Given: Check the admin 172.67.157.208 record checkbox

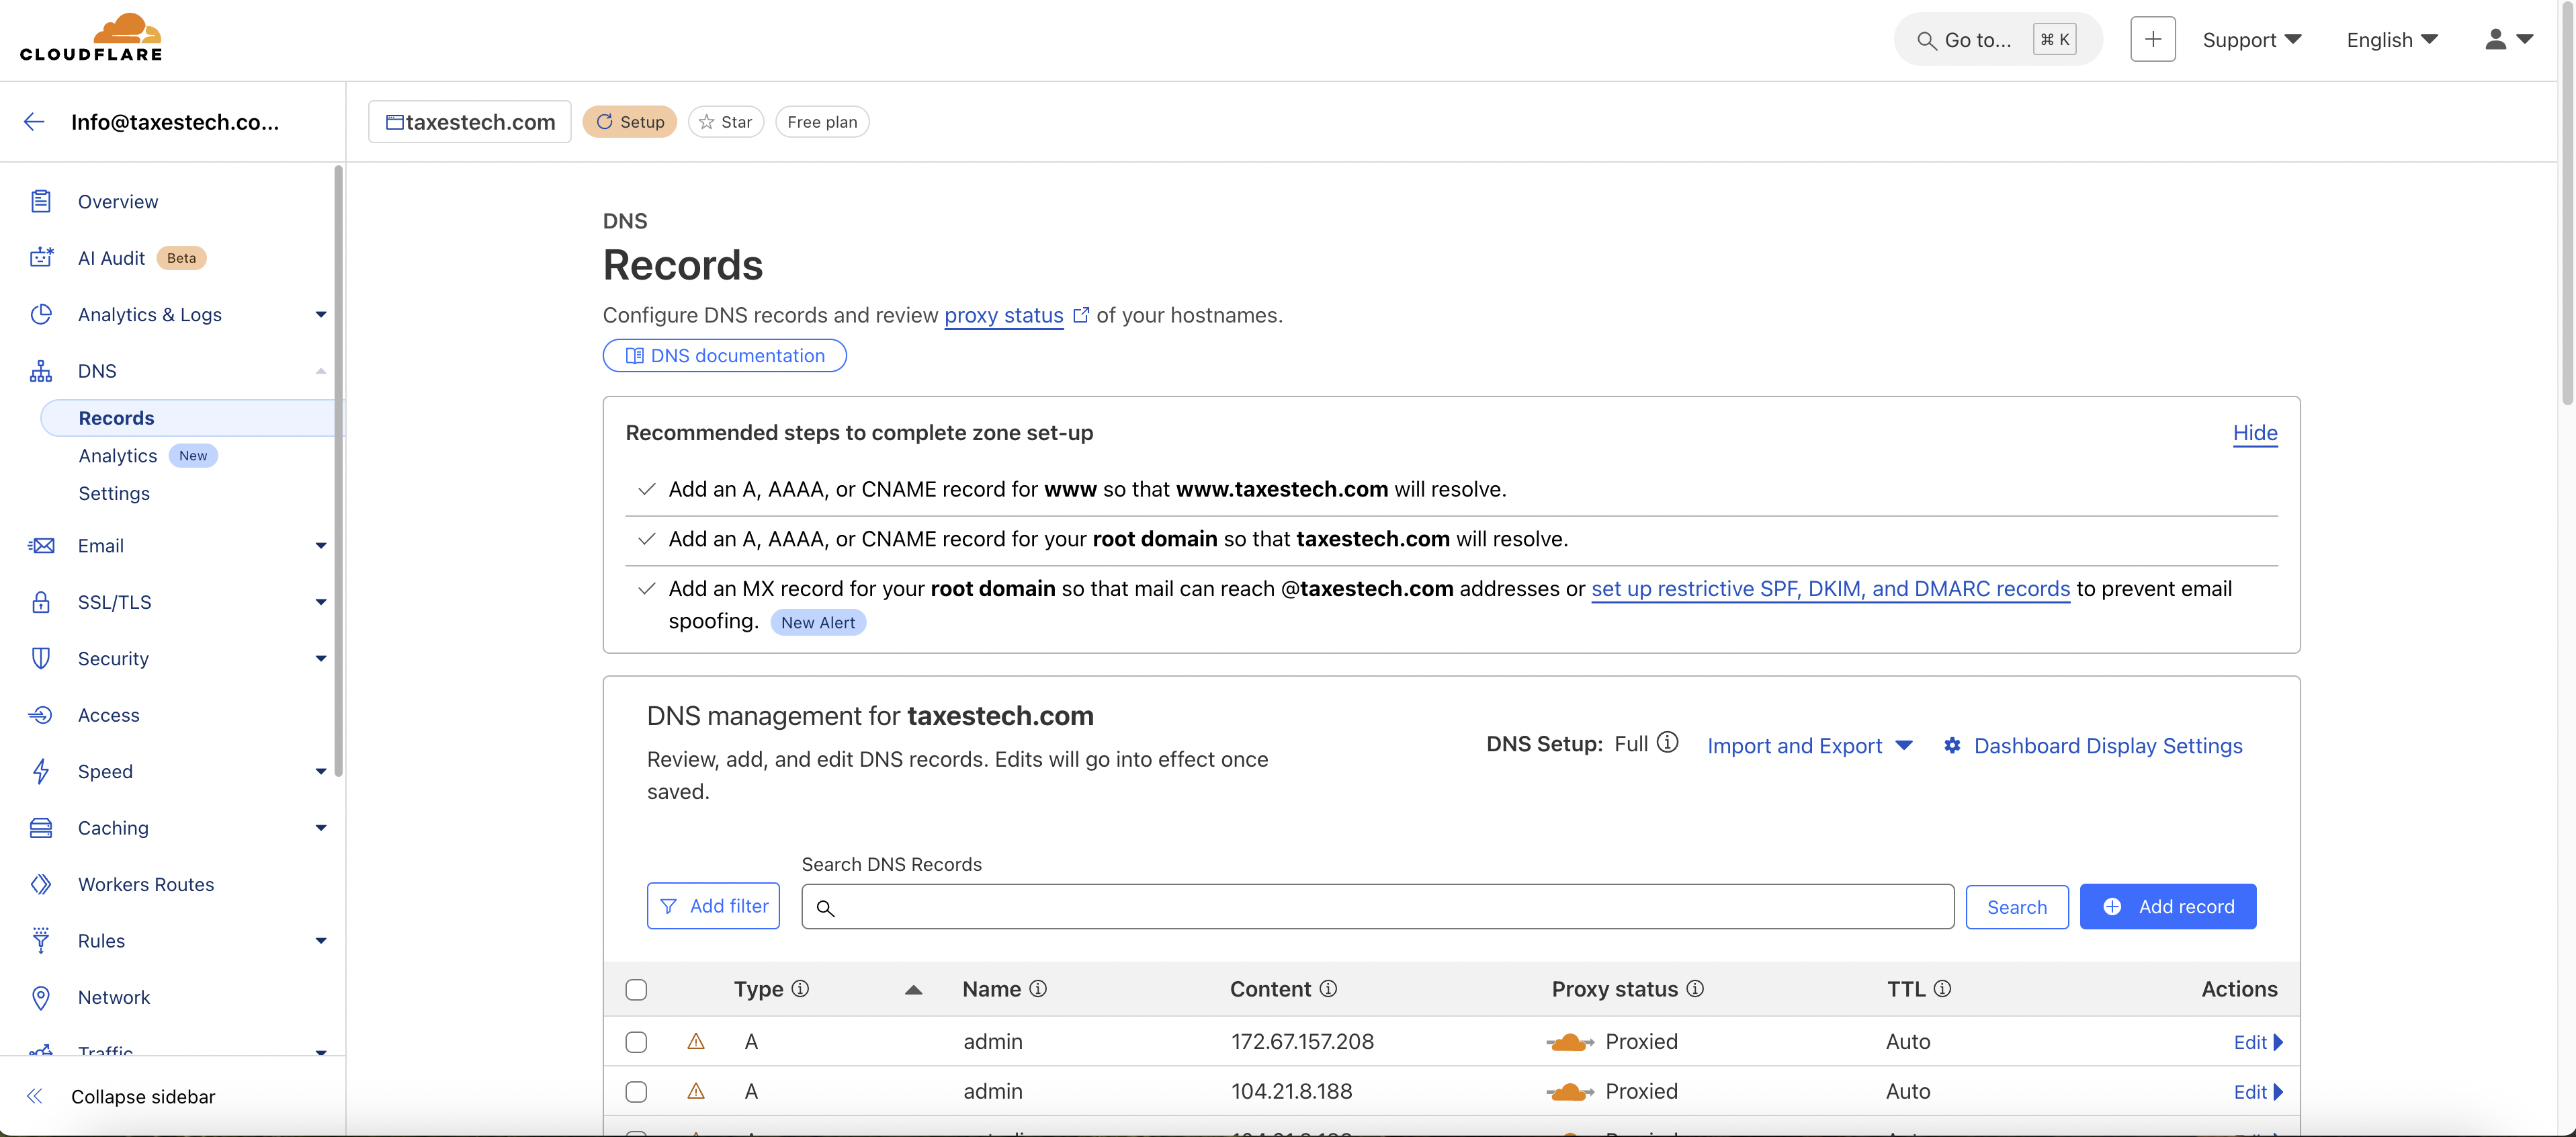Looking at the screenshot, I should tap(636, 1042).
